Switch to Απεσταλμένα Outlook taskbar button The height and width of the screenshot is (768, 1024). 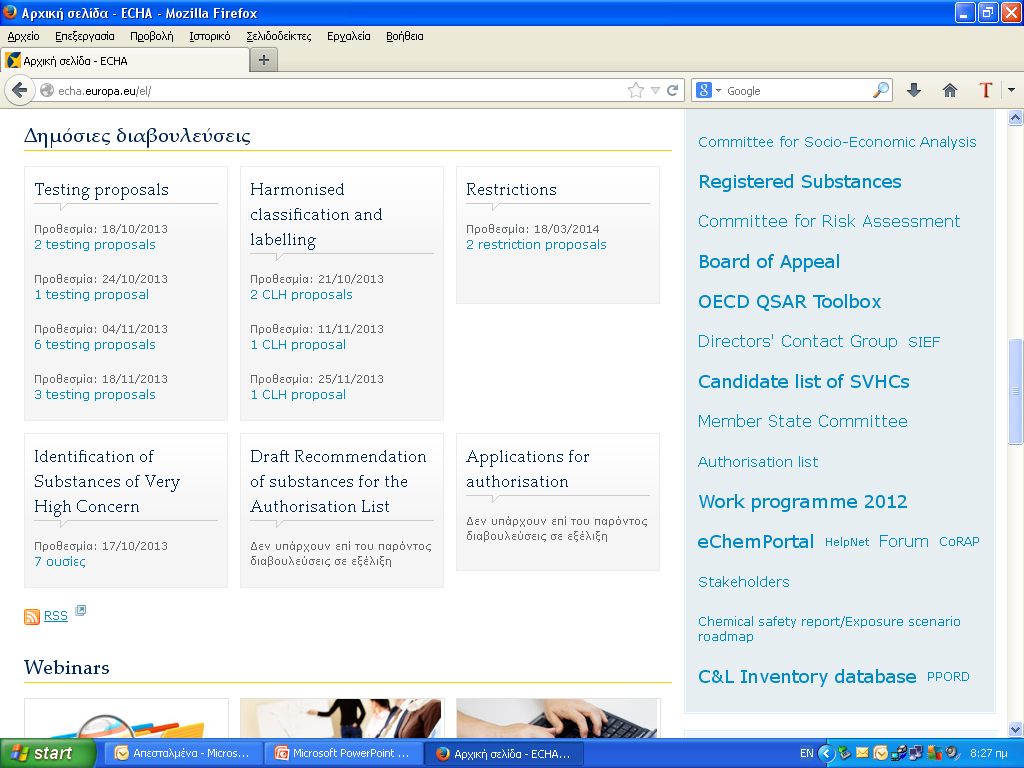click(185, 753)
